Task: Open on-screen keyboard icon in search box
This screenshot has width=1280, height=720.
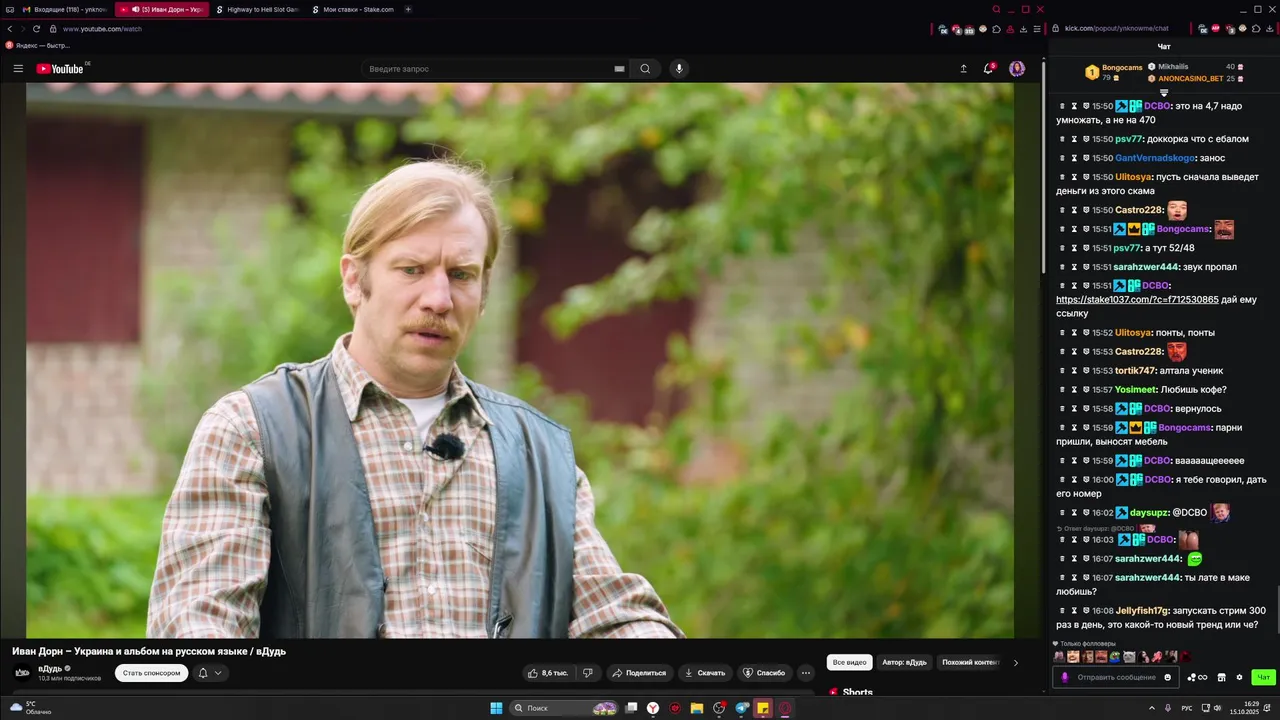Action: click(619, 69)
